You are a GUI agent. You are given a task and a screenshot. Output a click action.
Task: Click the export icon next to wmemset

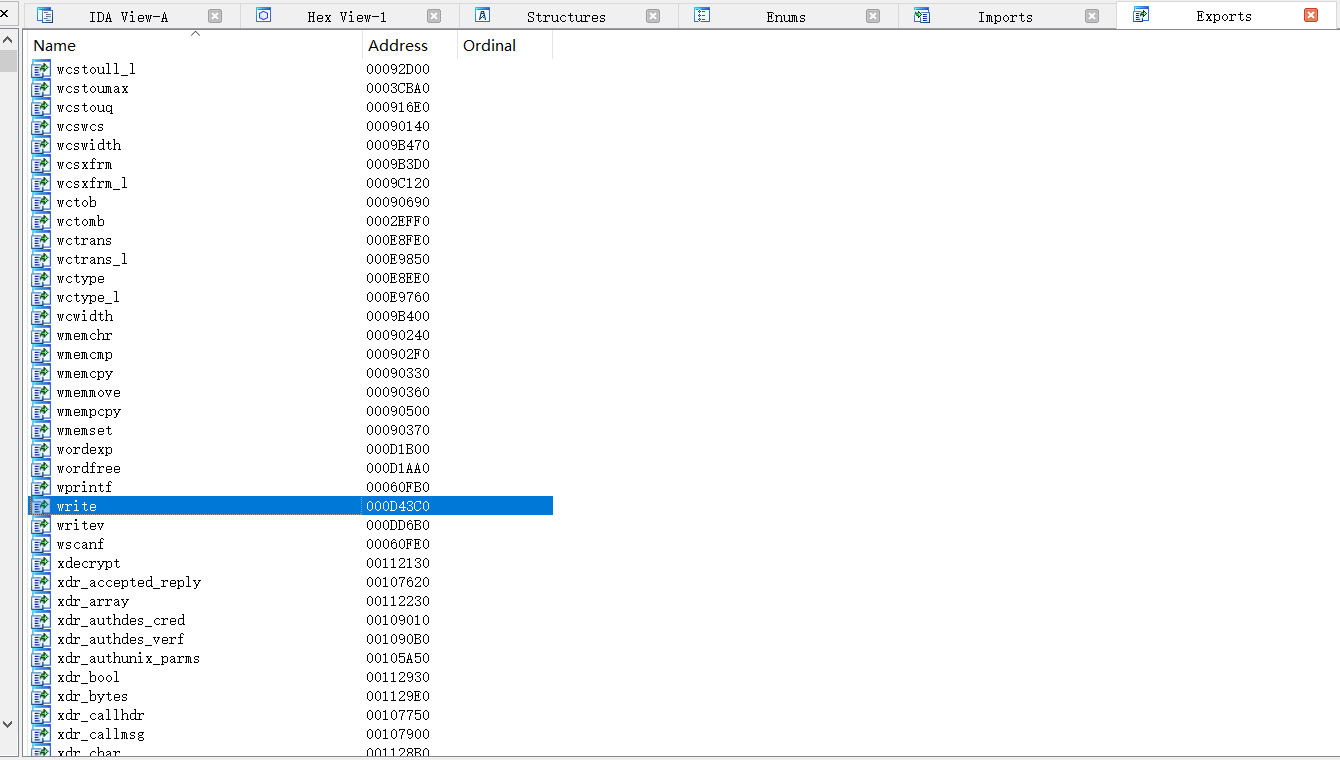(41, 430)
